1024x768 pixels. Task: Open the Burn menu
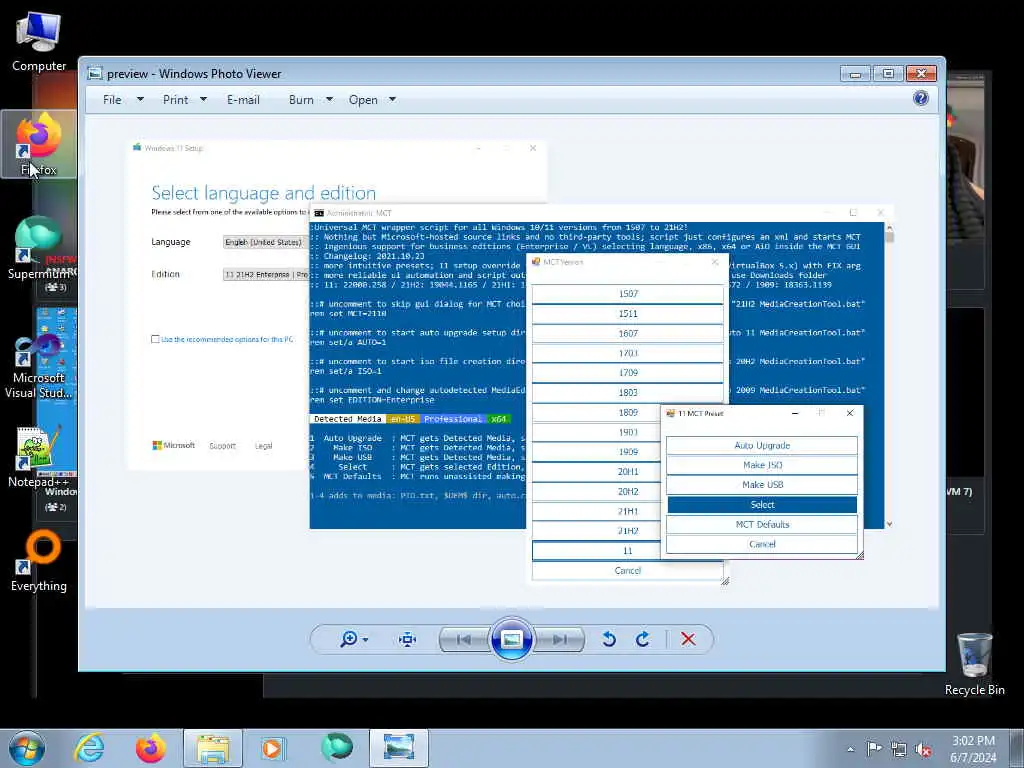click(301, 100)
